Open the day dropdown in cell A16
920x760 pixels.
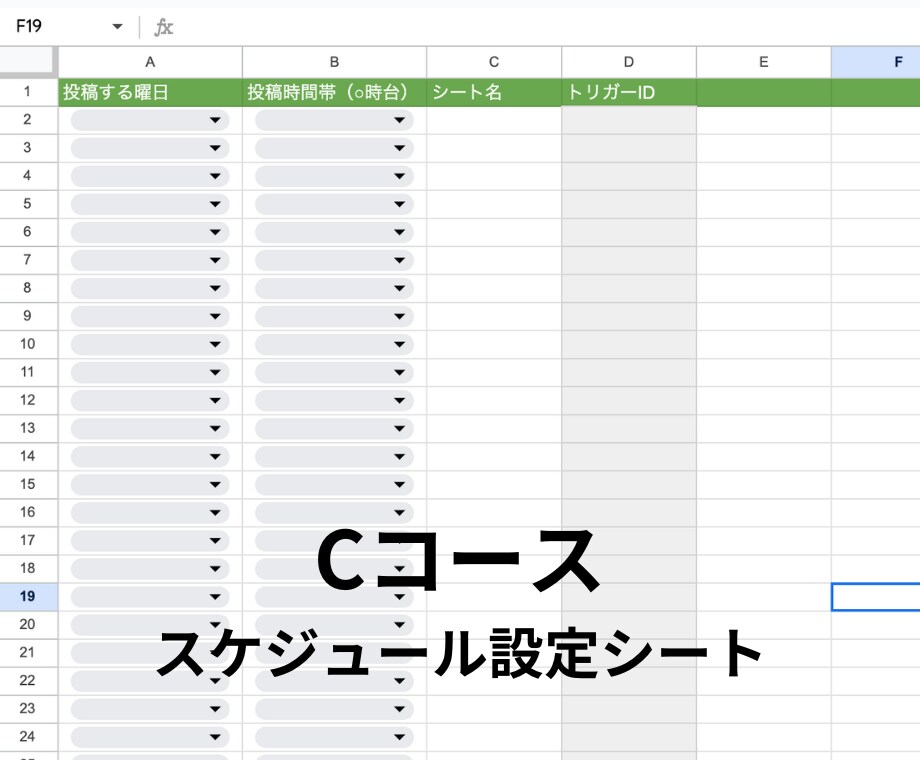click(x=215, y=512)
